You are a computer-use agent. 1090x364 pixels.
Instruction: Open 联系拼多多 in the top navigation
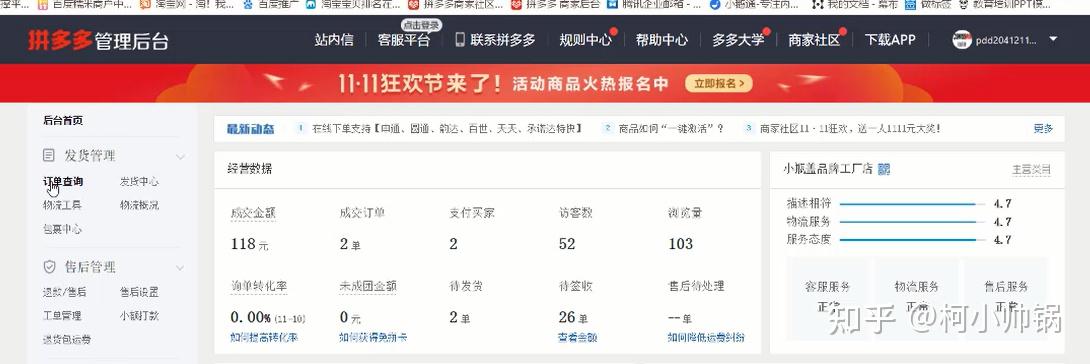click(503, 40)
